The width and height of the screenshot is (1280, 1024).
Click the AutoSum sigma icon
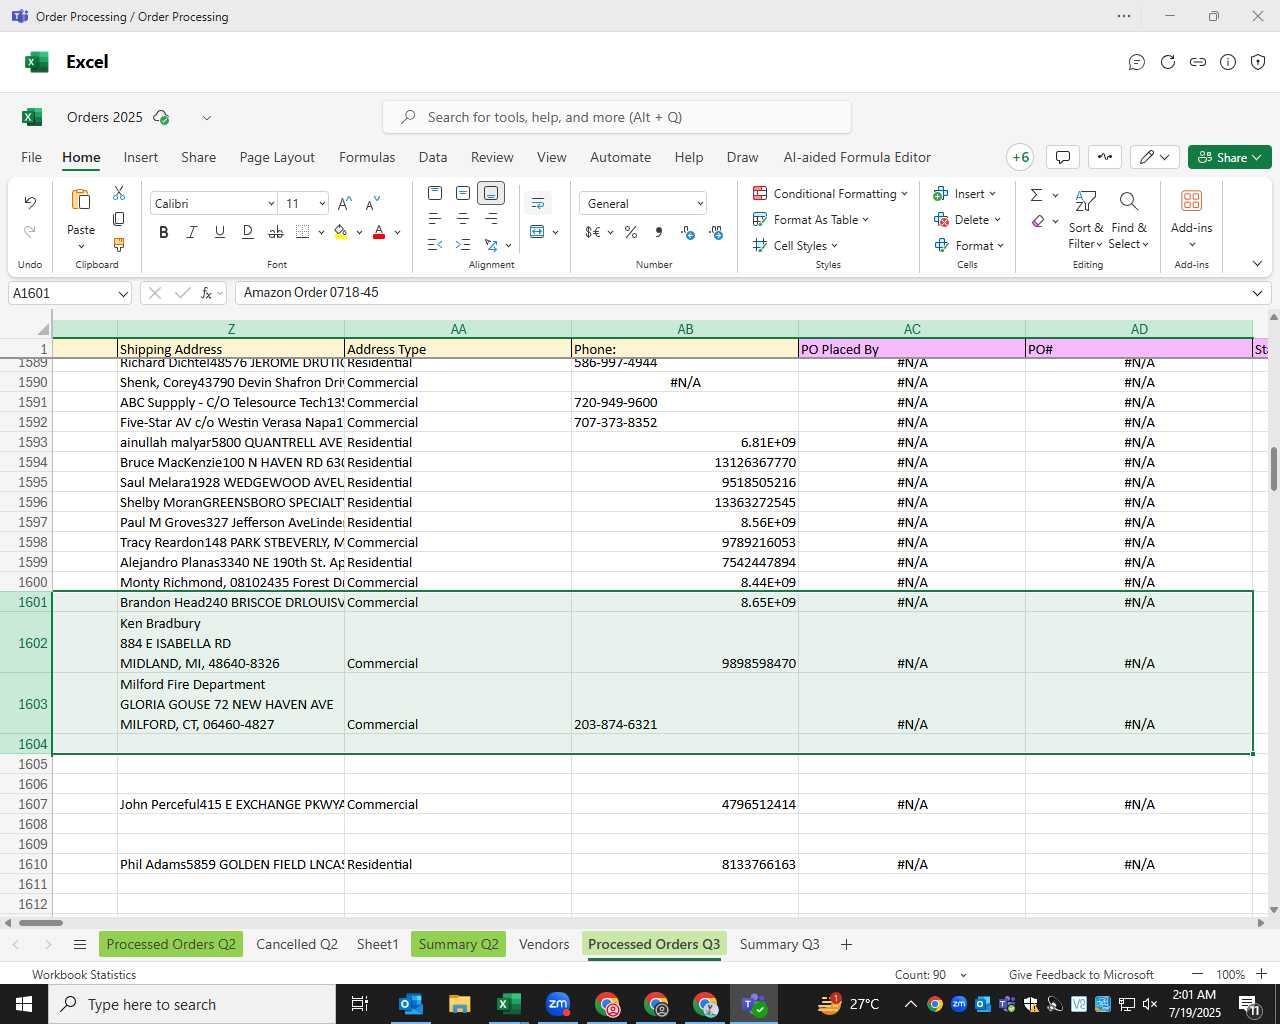click(x=1036, y=195)
